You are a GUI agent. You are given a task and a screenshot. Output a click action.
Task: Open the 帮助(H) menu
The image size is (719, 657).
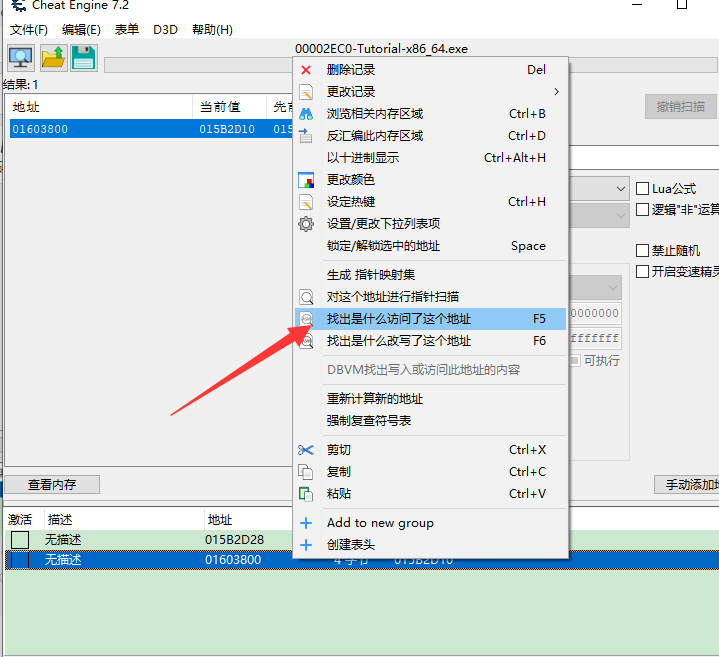point(212,30)
